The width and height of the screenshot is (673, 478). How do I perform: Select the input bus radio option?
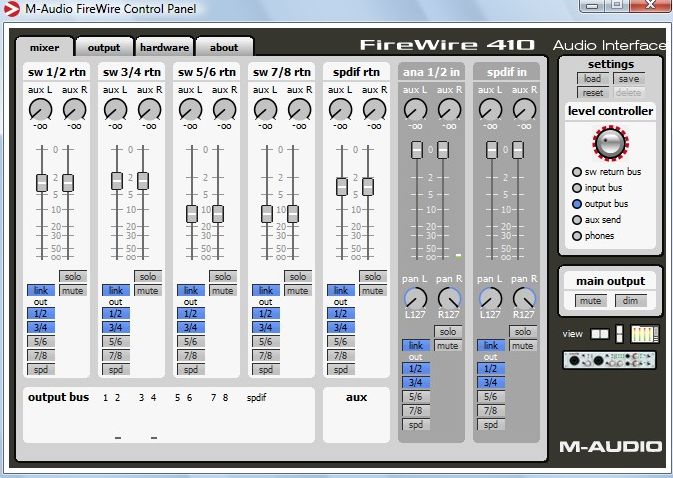(x=577, y=188)
